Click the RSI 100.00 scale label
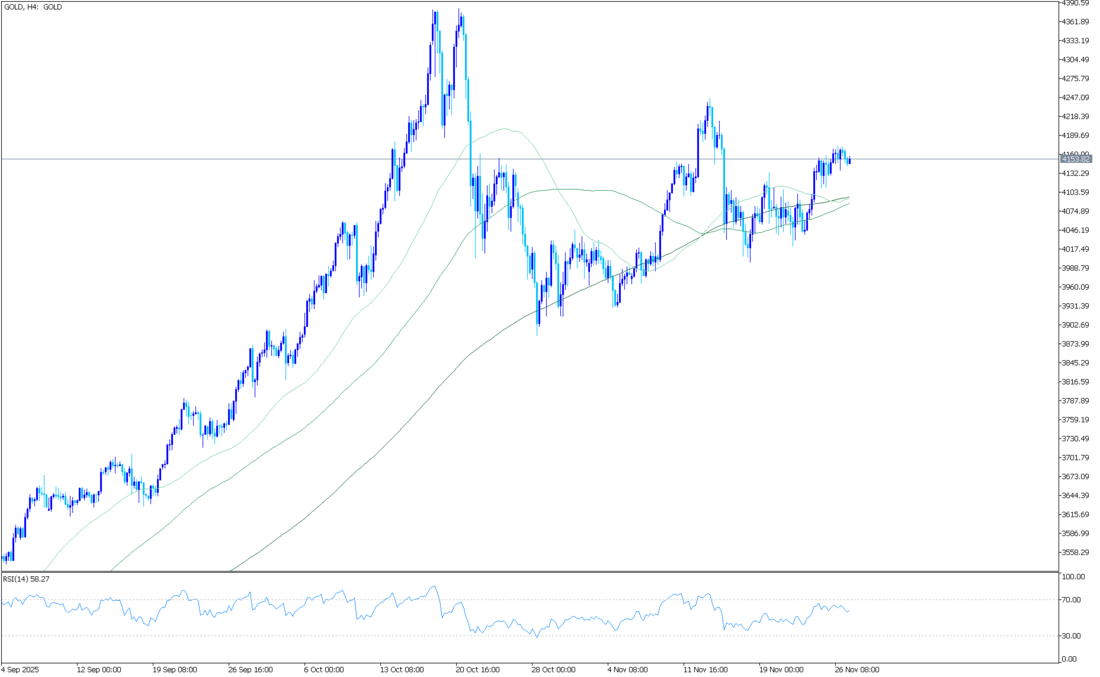Viewport: 1100px width, 677px height. (1073, 578)
